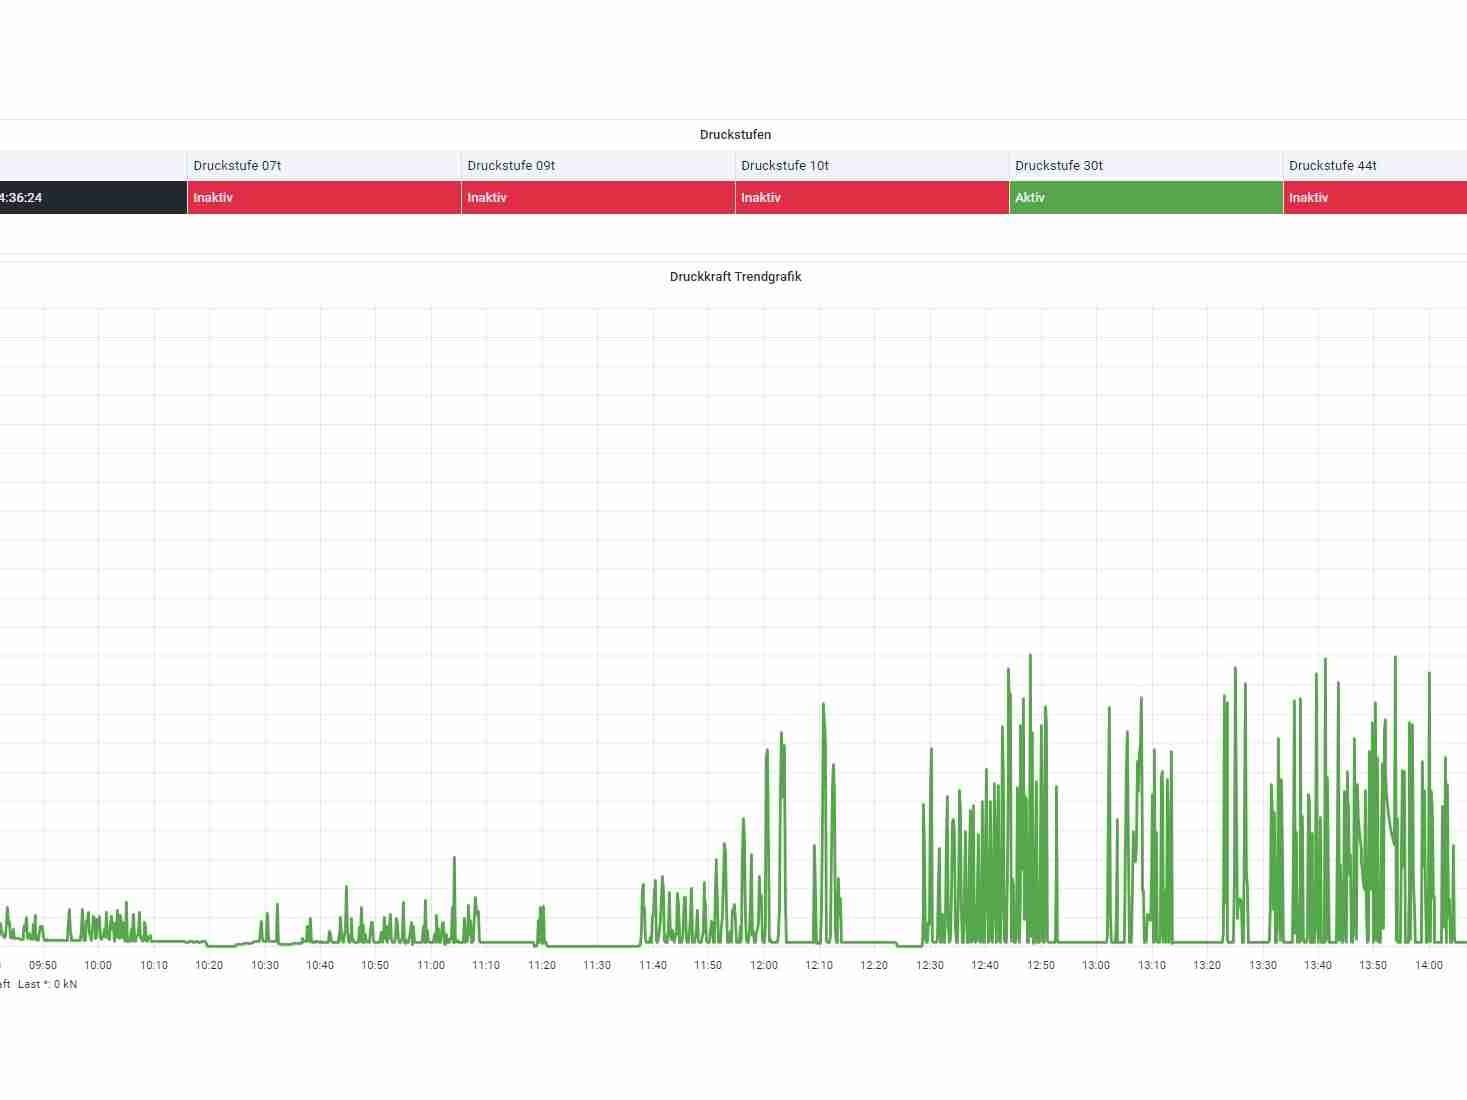This screenshot has width=1467, height=1100.
Task: Click the 10:10 time axis label
Action: (x=154, y=966)
